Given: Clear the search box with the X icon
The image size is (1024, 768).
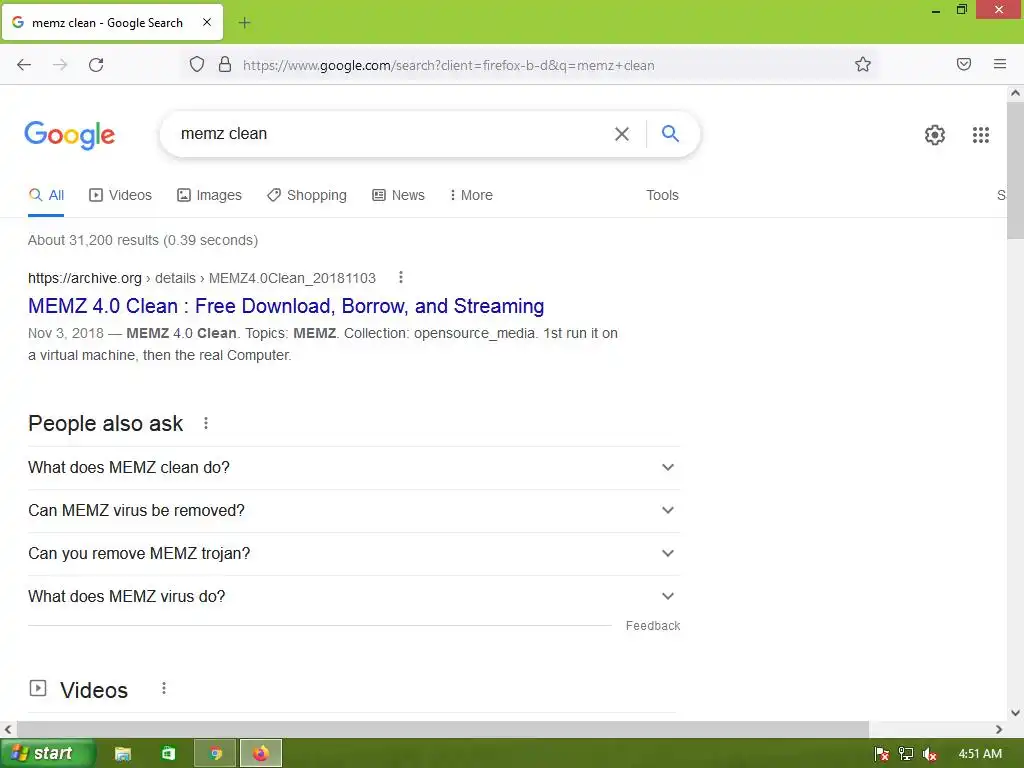Looking at the screenshot, I should pos(622,134).
